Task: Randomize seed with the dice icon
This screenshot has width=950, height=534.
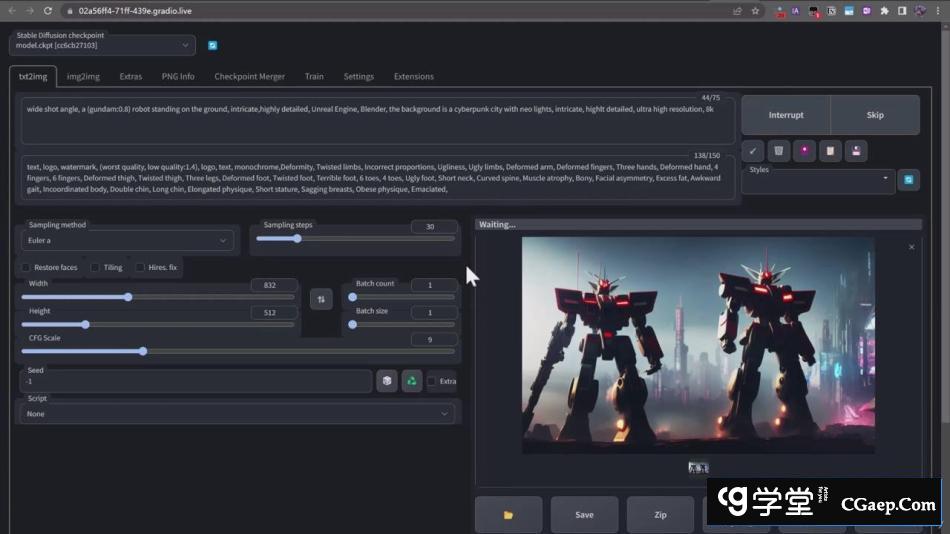Action: pos(387,381)
